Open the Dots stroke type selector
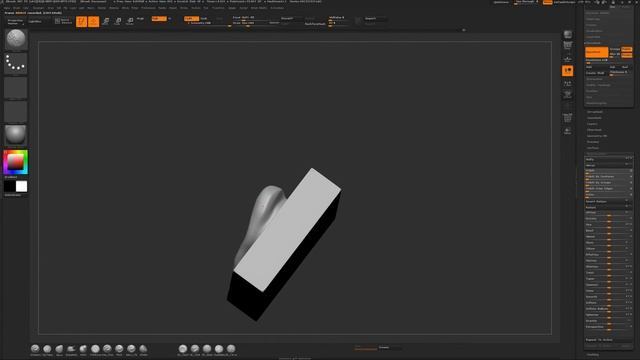Screen dimensions: 640x360 [x=16, y=63]
